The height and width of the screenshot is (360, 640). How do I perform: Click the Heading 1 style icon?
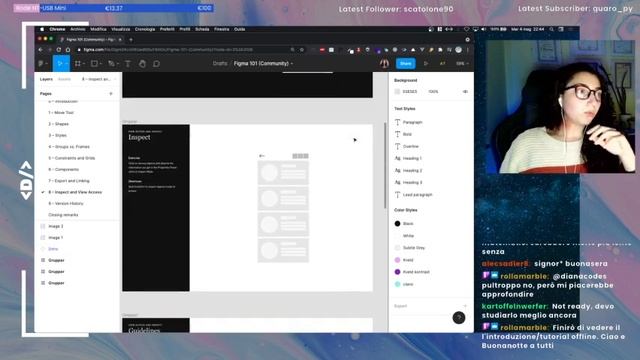tap(398, 158)
